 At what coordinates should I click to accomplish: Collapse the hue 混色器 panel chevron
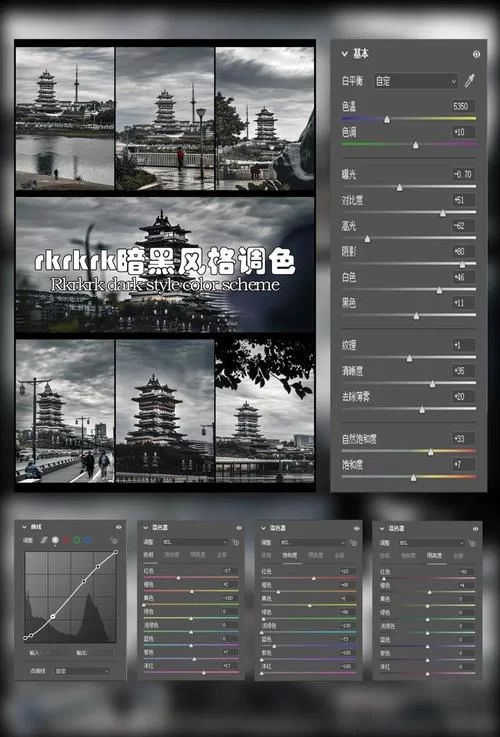145,528
